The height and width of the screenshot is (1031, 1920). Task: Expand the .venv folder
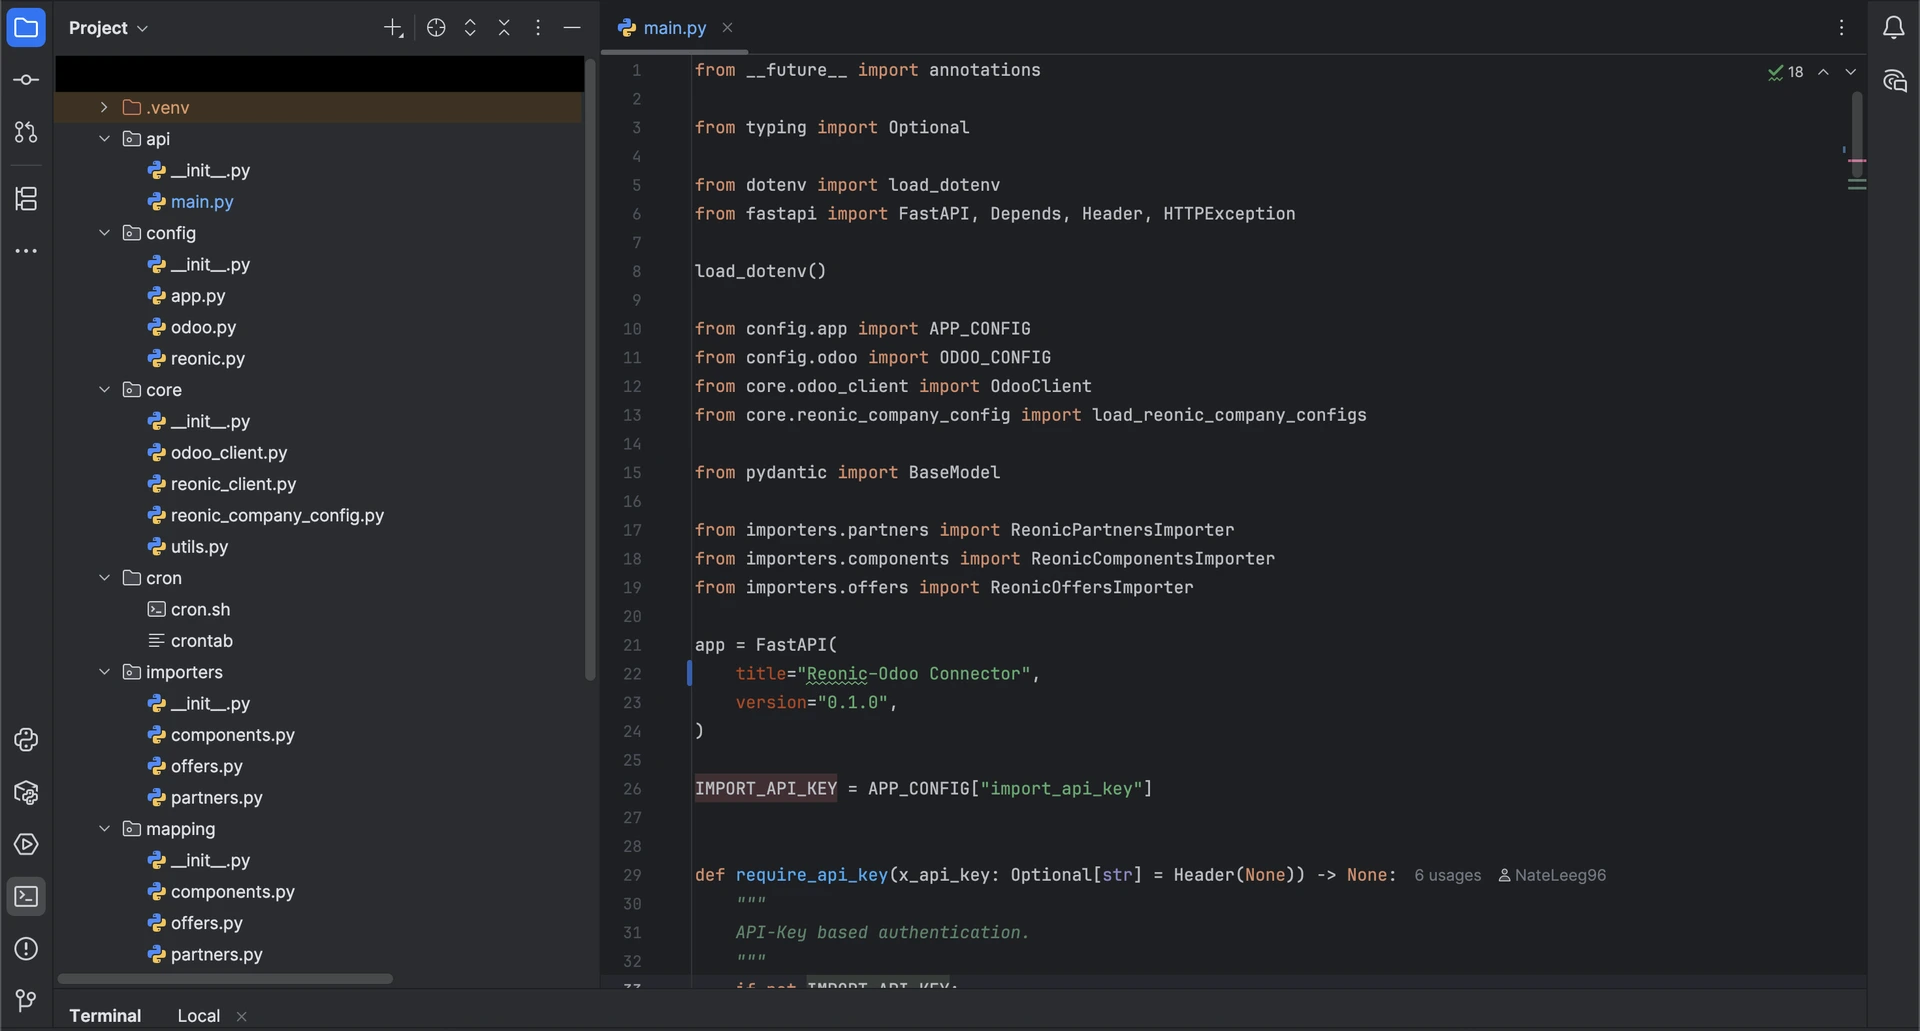point(105,107)
